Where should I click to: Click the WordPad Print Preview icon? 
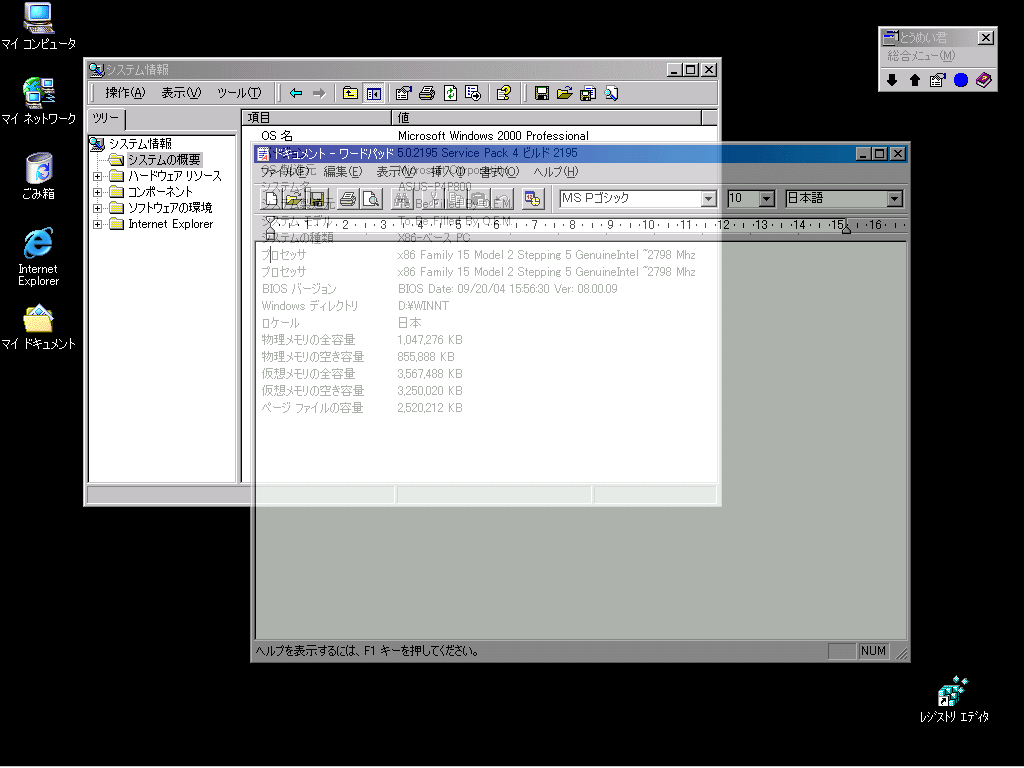pyautogui.click(x=372, y=199)
